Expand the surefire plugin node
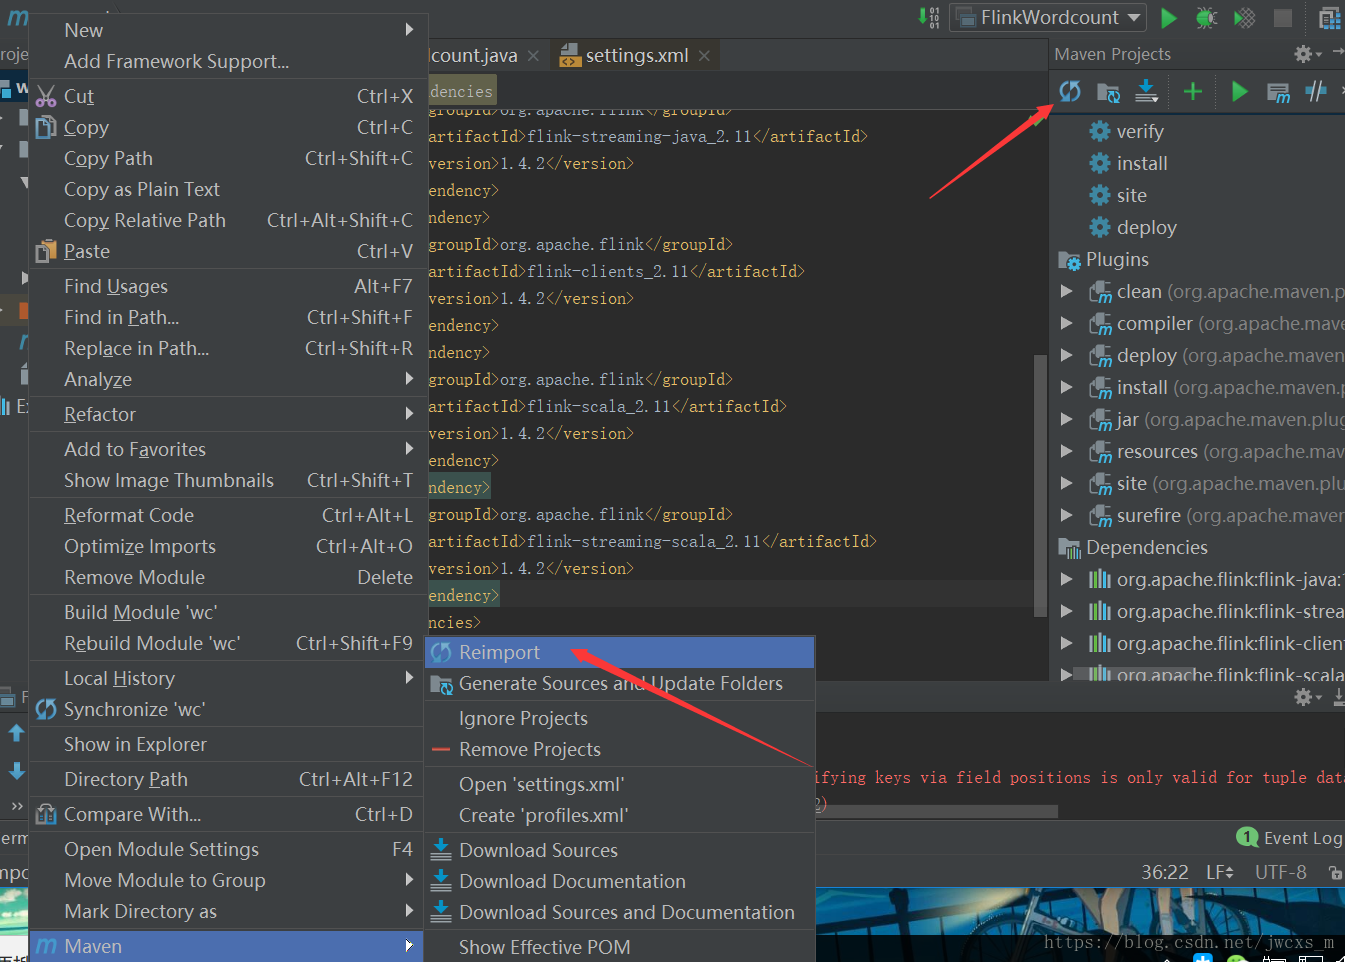Screen dimensions: 1345x962 (x=1066, y=515)
